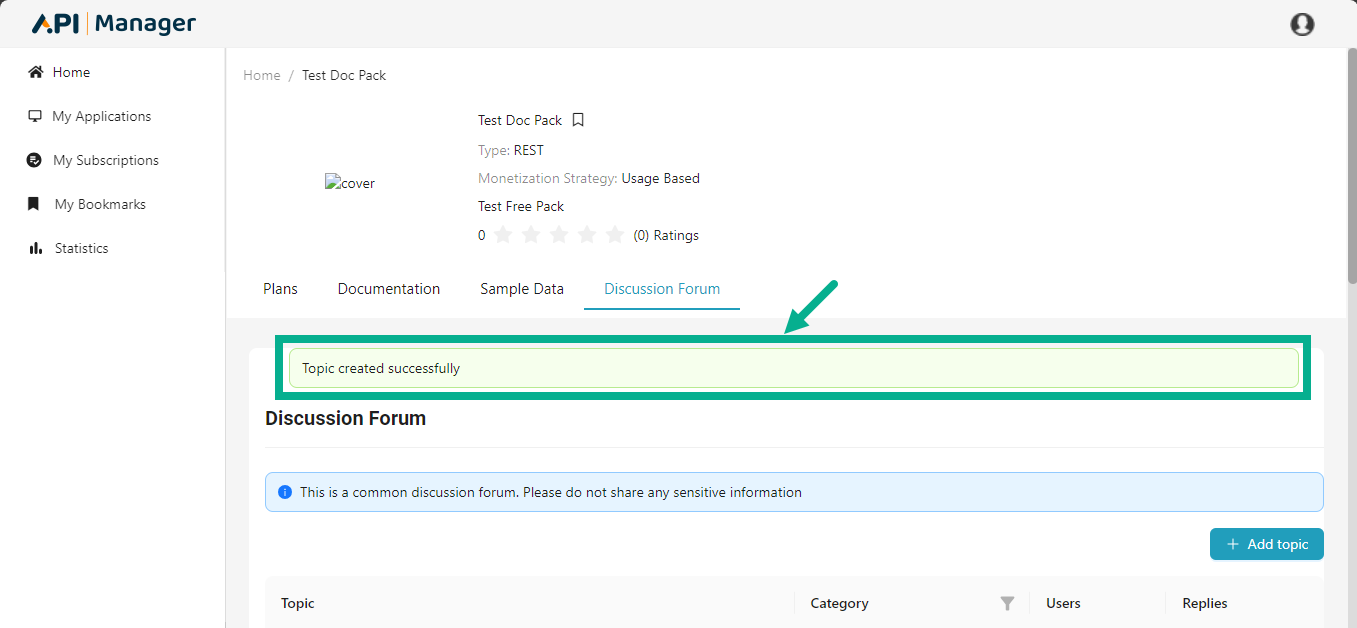Click the Topic column header
This screenshot has width=1357, height=628.
298,603
